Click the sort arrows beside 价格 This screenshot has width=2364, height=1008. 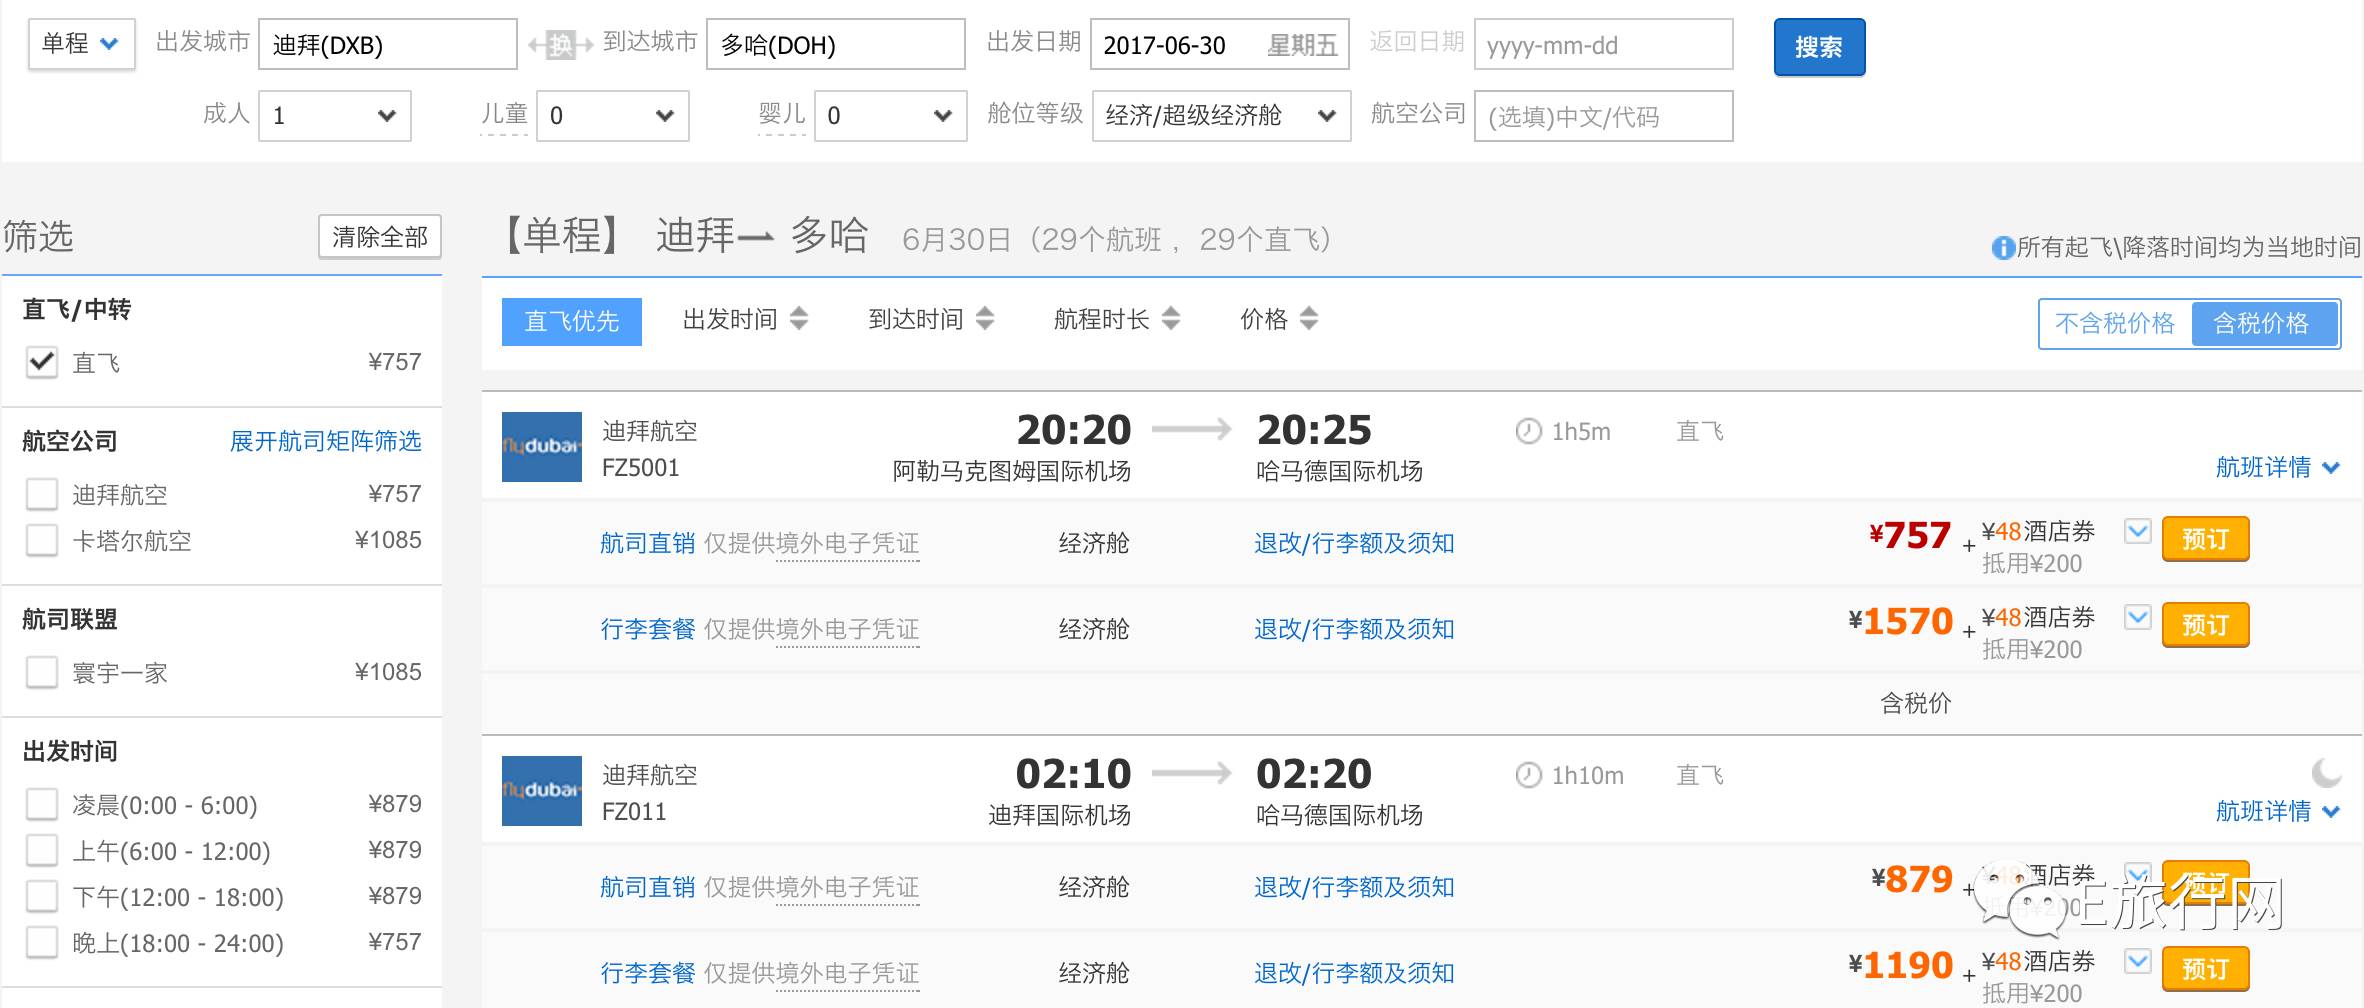coord(1308,319)
